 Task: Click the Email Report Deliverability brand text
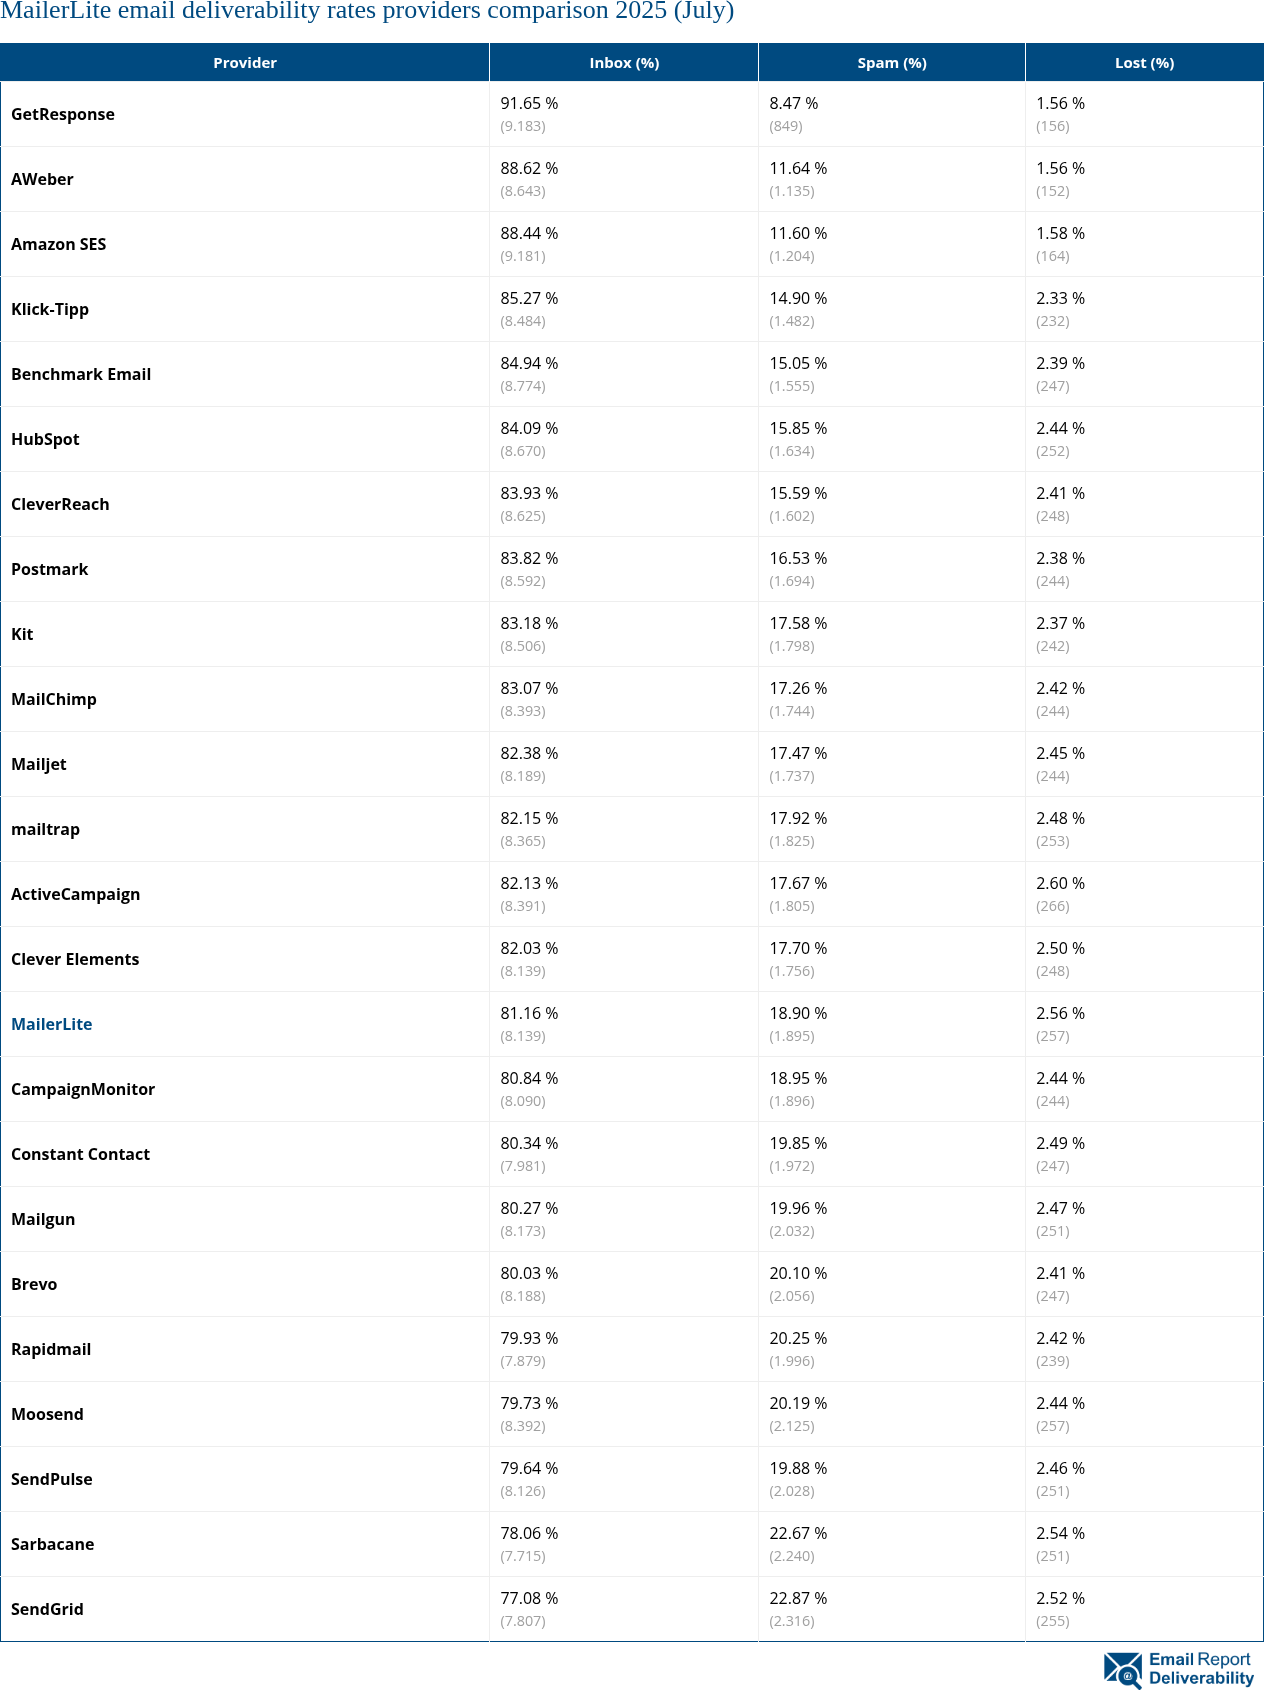coord(1200,1669)
